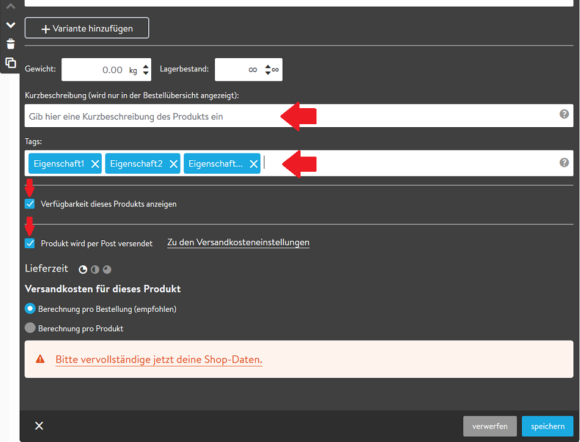This screenshot has height=442, width=580.
Task: Toggle Produkt wird per Post versendet checkbox
Action: pos(30,243)
